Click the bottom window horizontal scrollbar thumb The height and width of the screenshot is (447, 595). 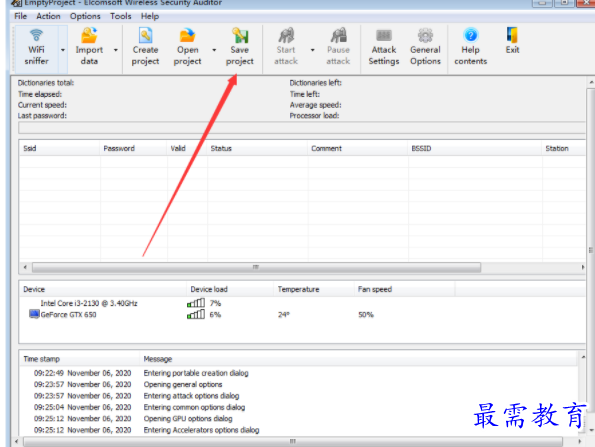pos(293,441)
